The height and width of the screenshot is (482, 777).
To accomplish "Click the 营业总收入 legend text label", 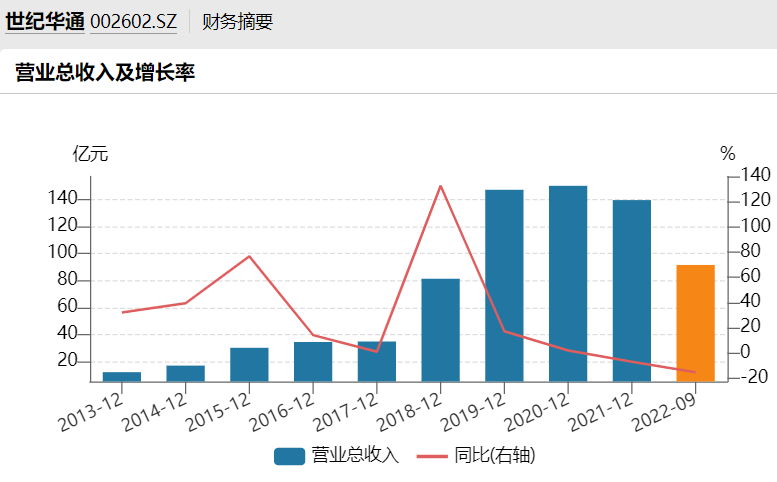I will [355, 456].
